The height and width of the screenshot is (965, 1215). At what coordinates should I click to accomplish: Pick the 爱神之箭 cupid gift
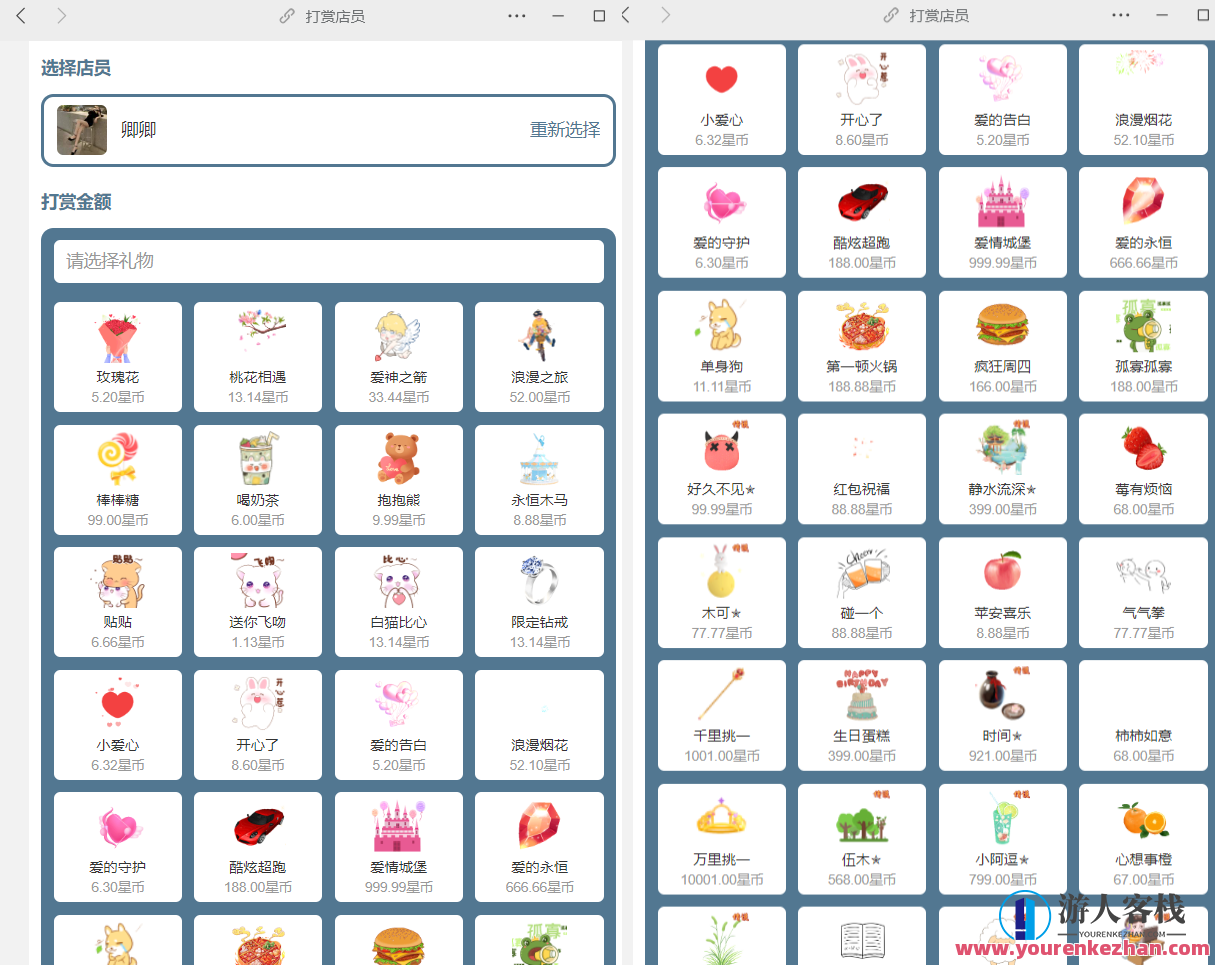(x=399, y=357)
